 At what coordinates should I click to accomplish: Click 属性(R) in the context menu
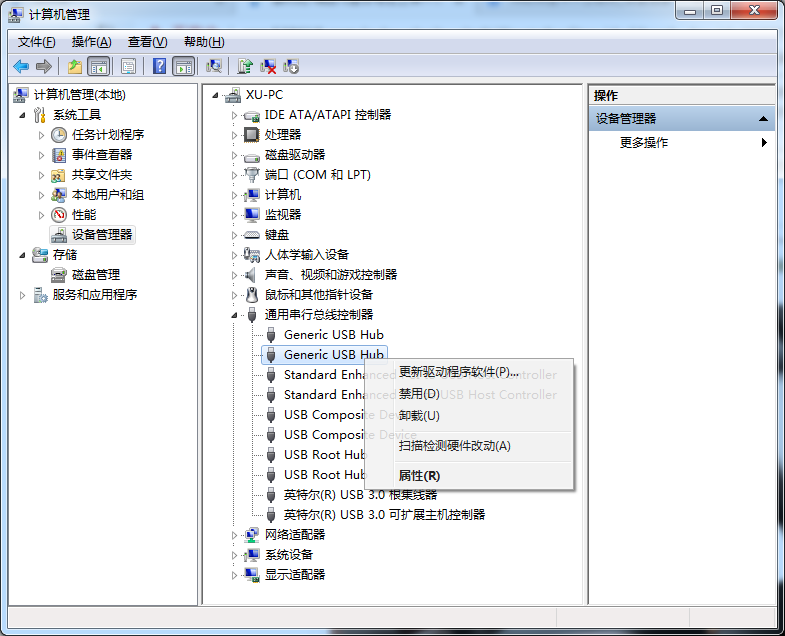tap(419, 475)
